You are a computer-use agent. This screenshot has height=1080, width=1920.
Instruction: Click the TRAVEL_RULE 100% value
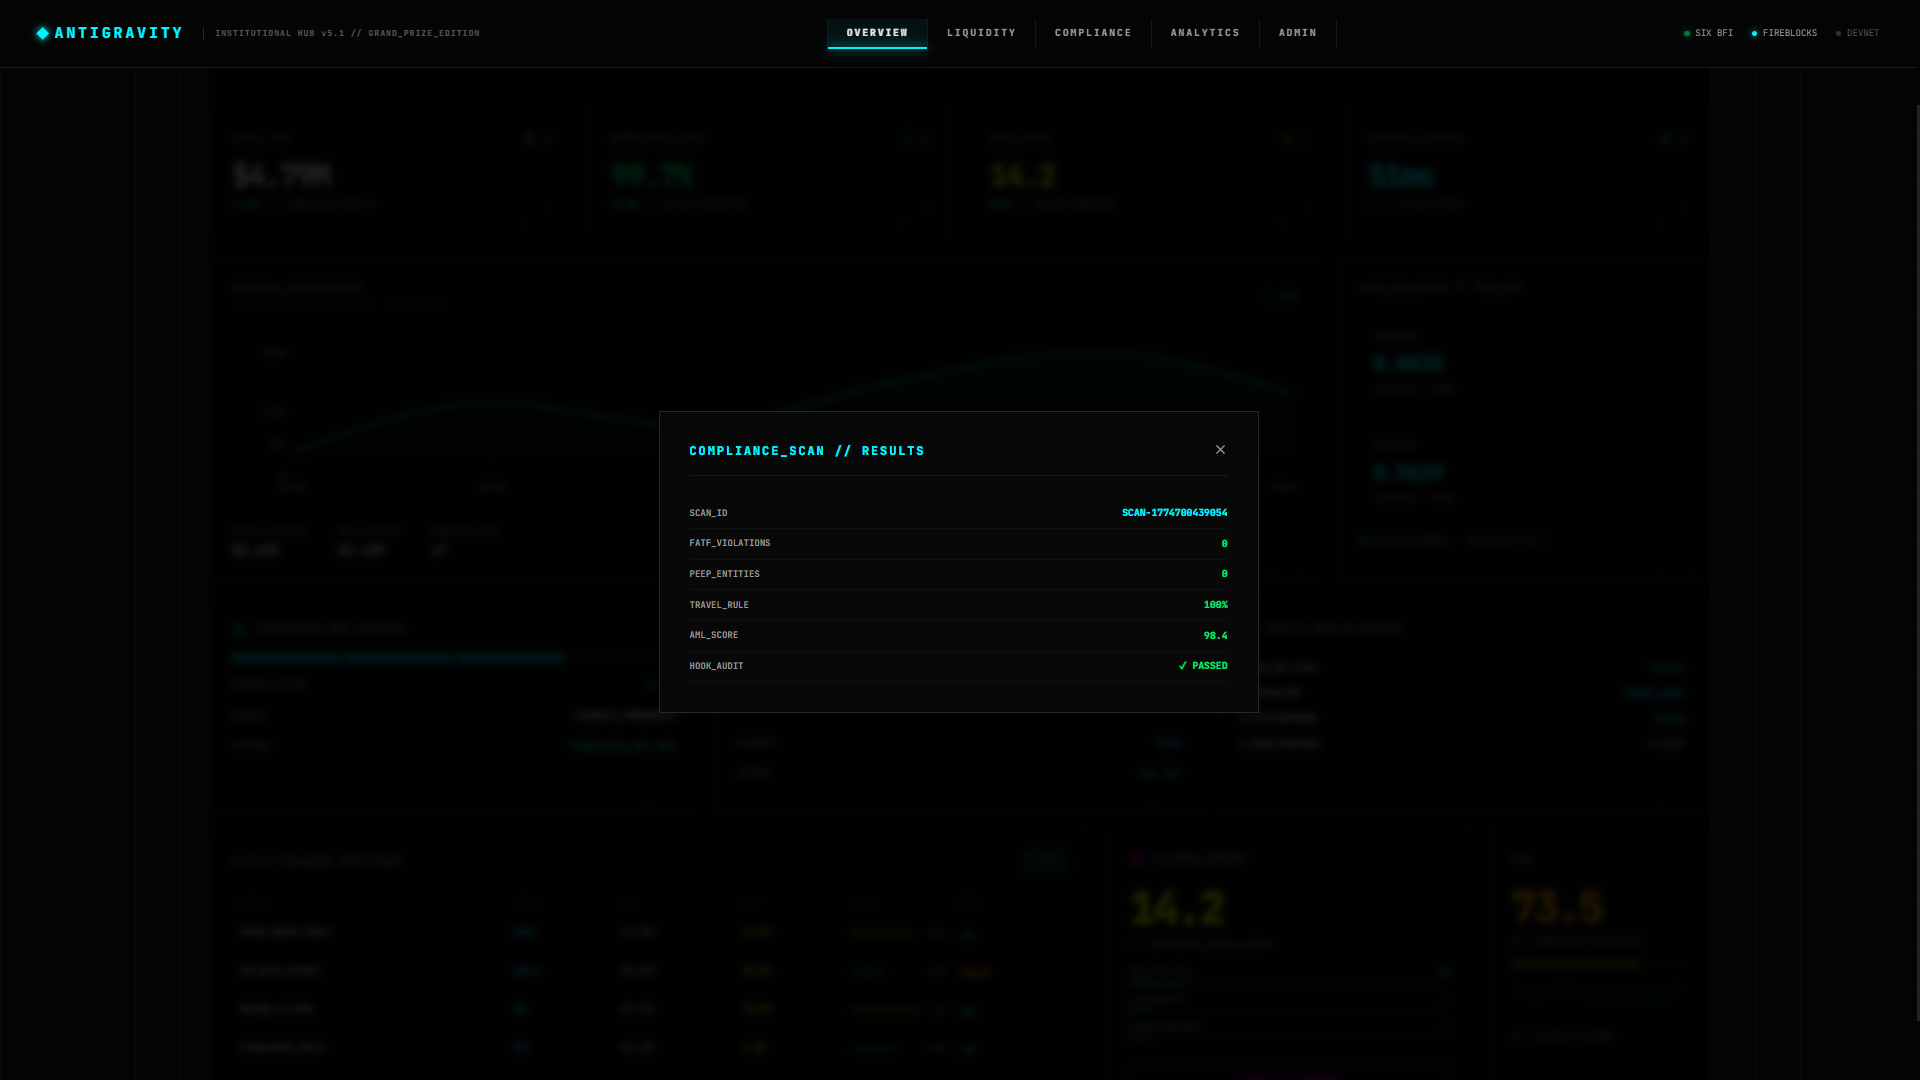(1215, 605)
